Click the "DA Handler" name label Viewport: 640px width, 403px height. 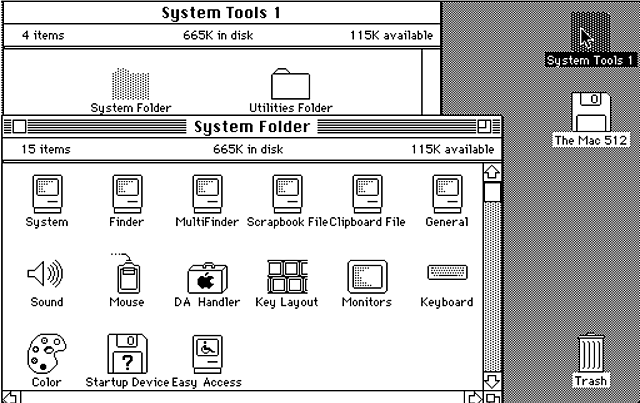point(207,302)
